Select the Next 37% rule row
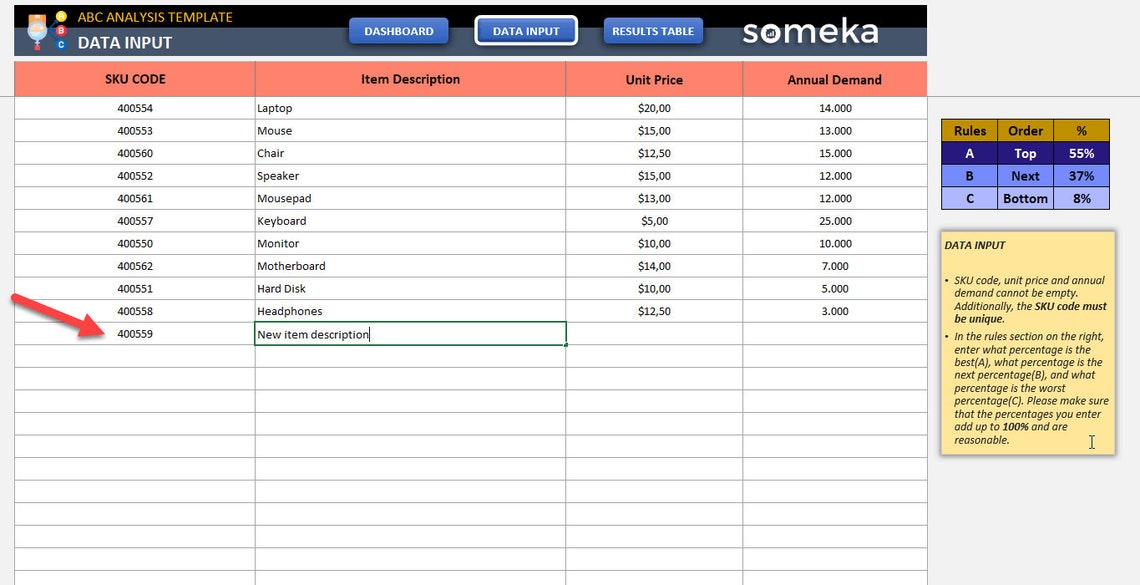The height and width of the screenshot is (585, 1140). [x=1025, y=175]
